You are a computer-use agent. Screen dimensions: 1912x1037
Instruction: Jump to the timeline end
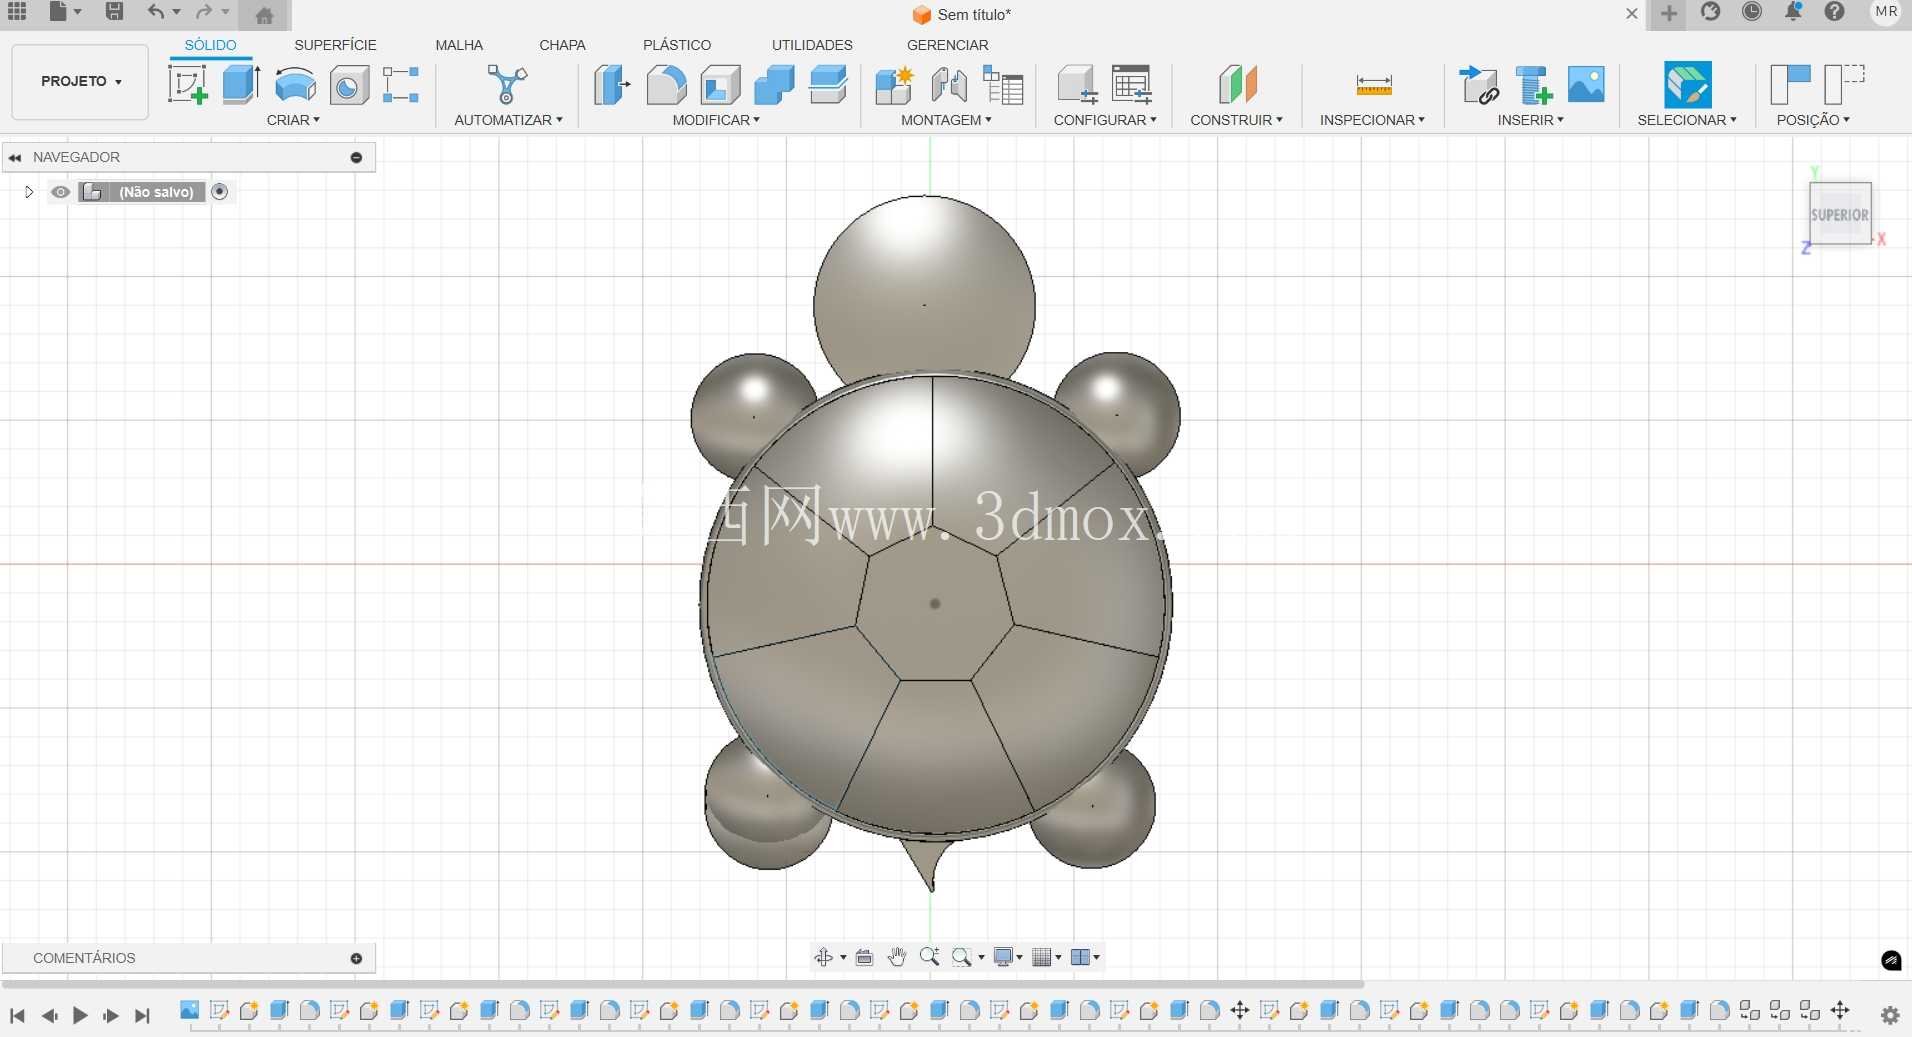pos(143,1016)
